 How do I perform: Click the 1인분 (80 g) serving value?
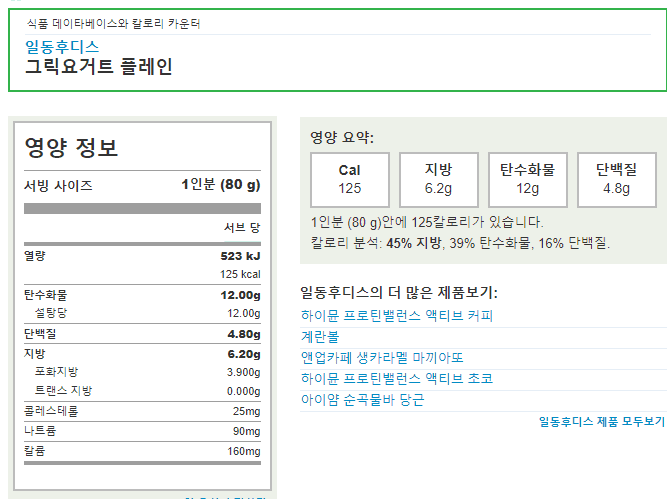(221, 185)
